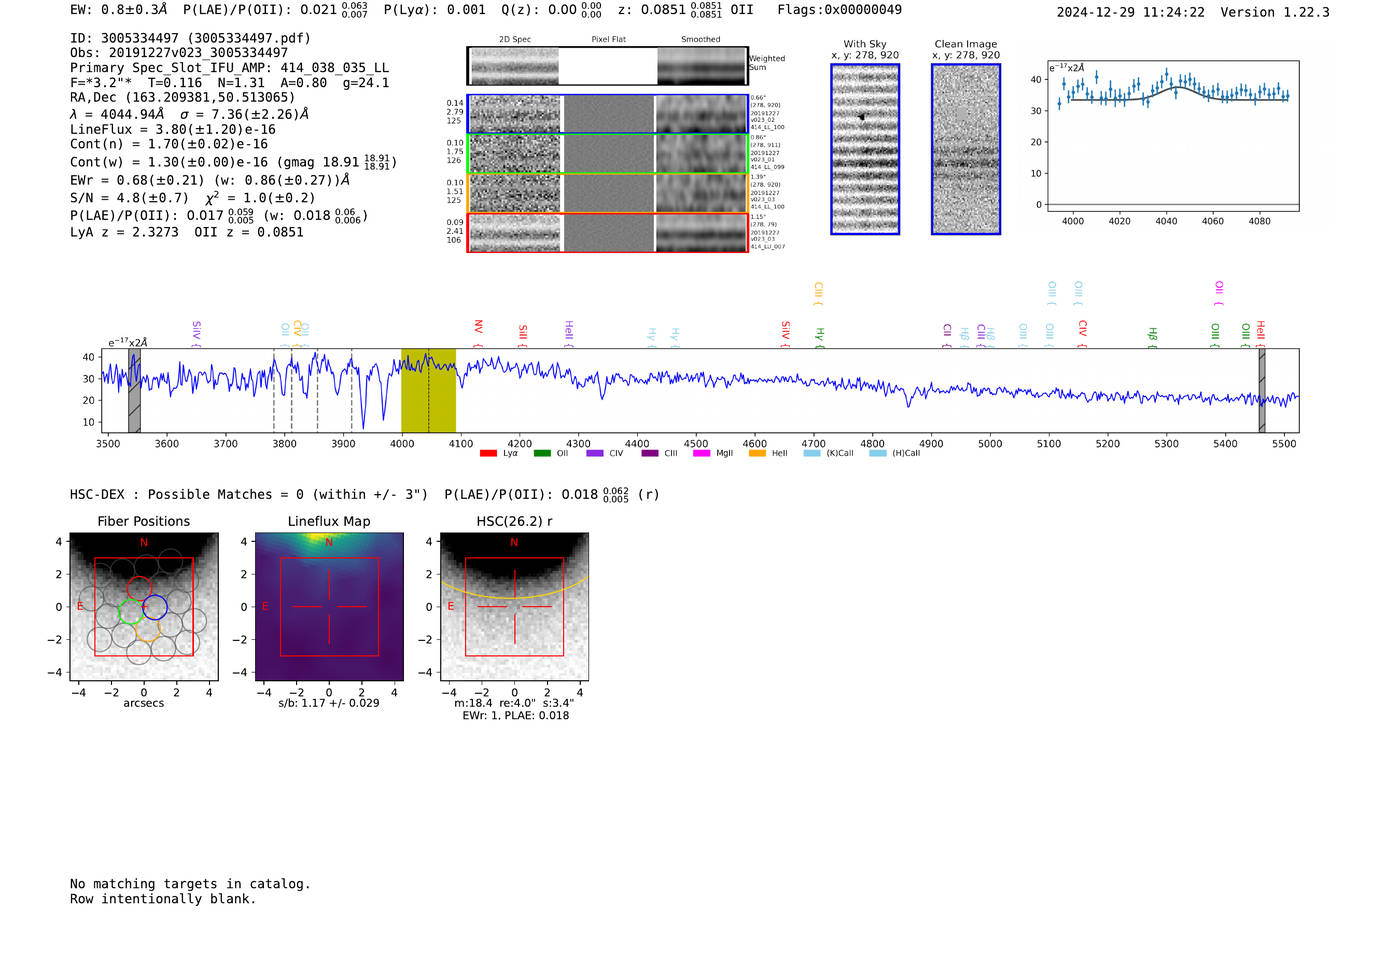Click the yellow highlighted band in the spectrum
The image size is (1400, 953).
(428, 390)
